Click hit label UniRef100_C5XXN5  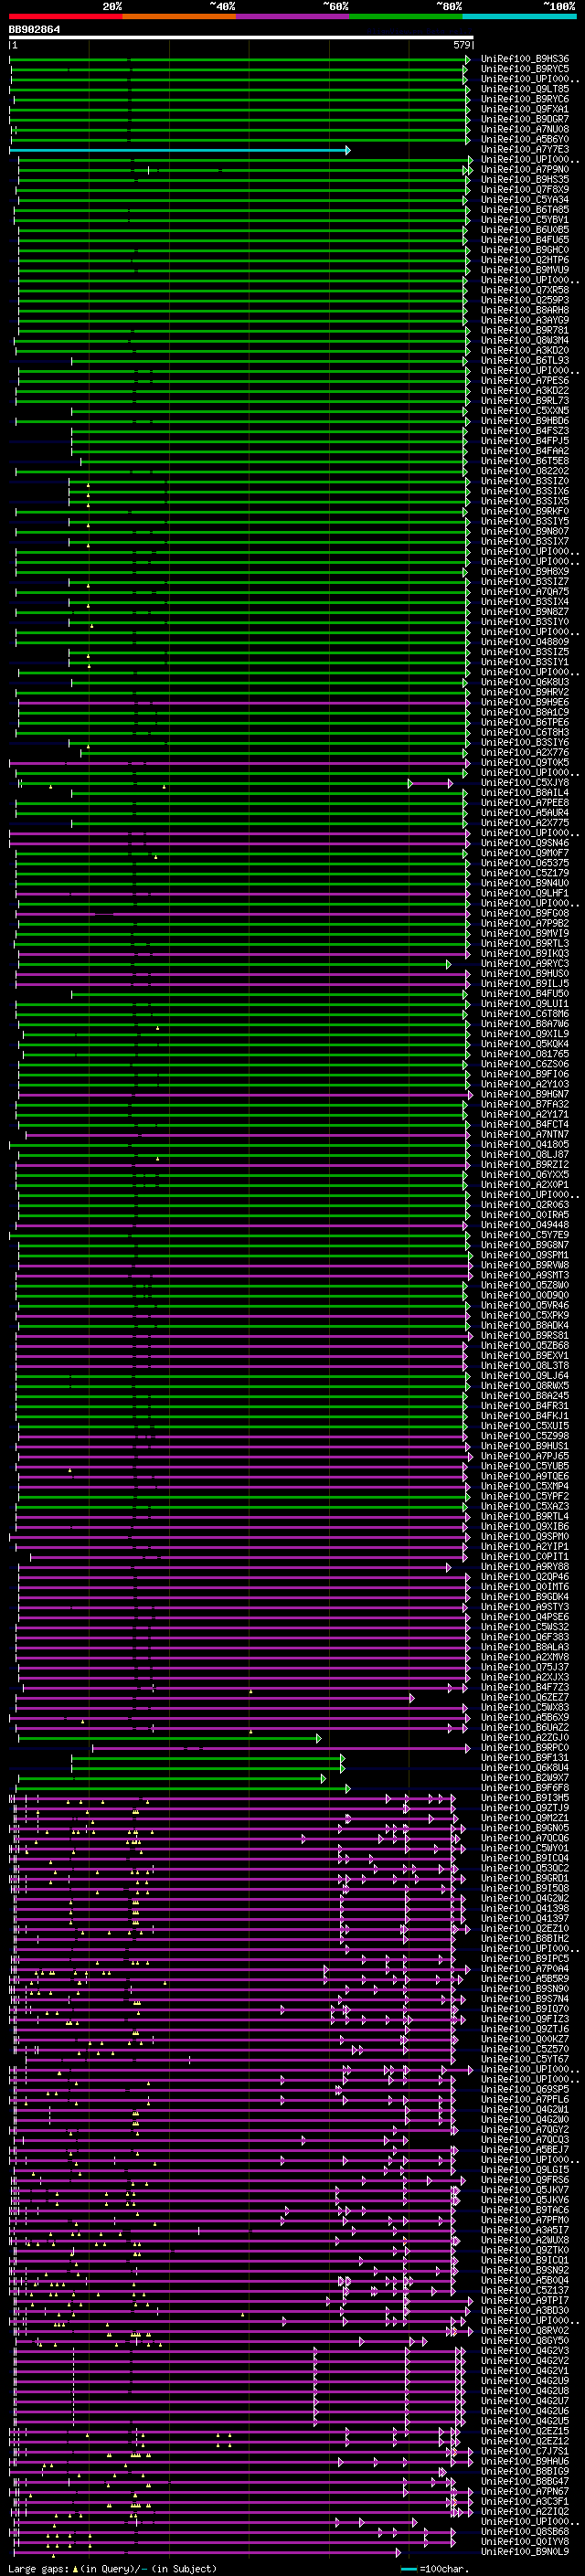point(525,411)
